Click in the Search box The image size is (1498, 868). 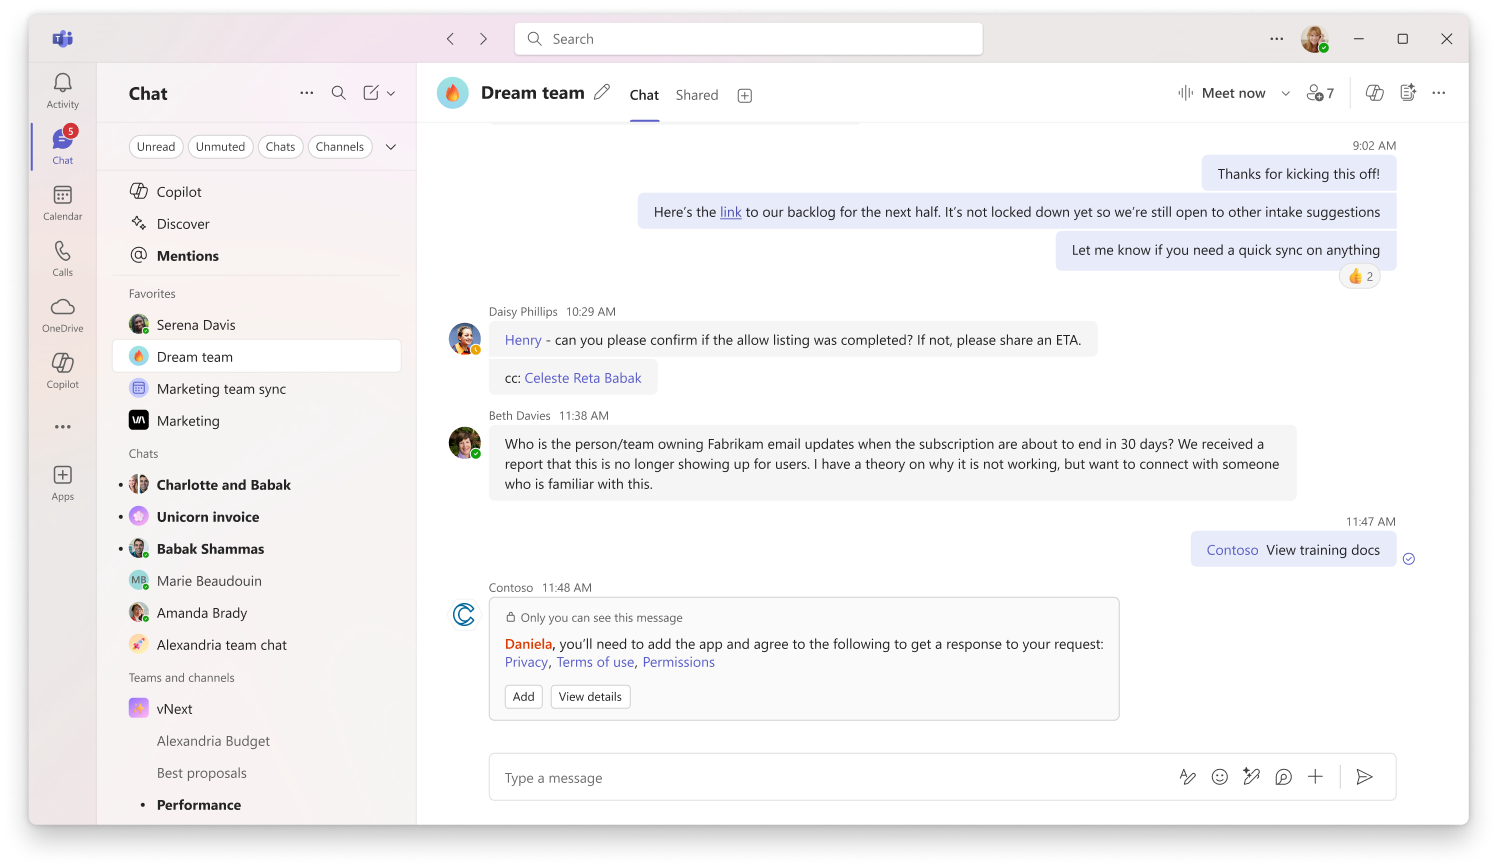click(x=749, y=39)
